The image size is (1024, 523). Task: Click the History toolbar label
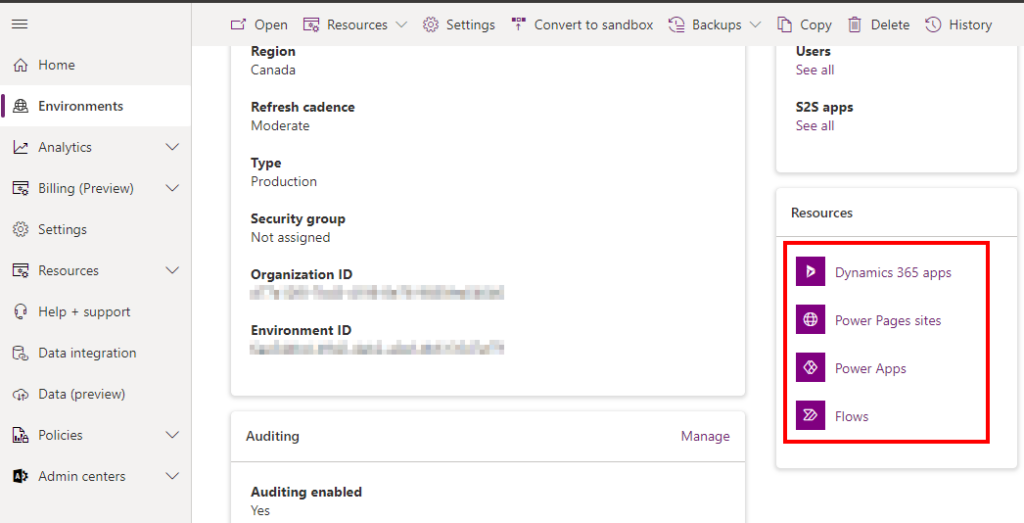point(970,25)
